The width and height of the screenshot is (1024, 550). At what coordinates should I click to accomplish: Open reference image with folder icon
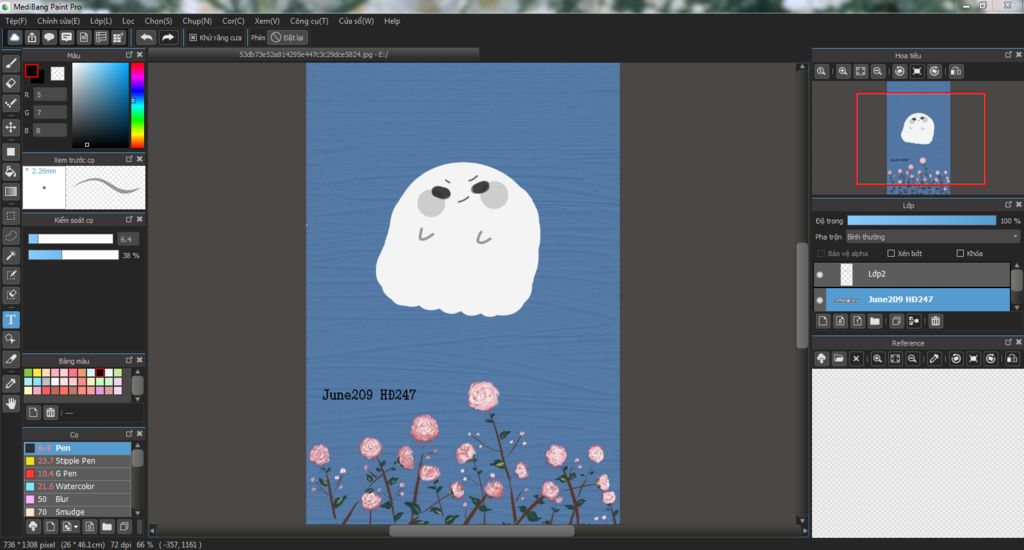tap(839, 359)
